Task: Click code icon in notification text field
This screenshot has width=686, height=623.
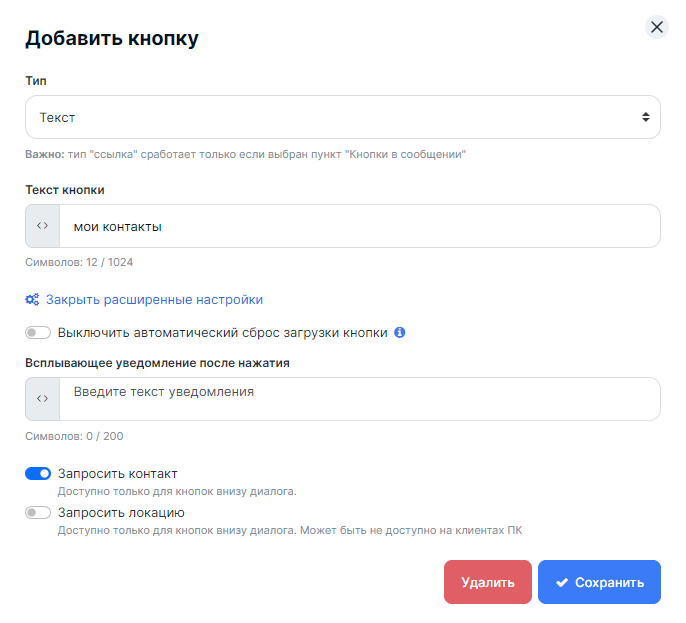Action: [42, 398]
